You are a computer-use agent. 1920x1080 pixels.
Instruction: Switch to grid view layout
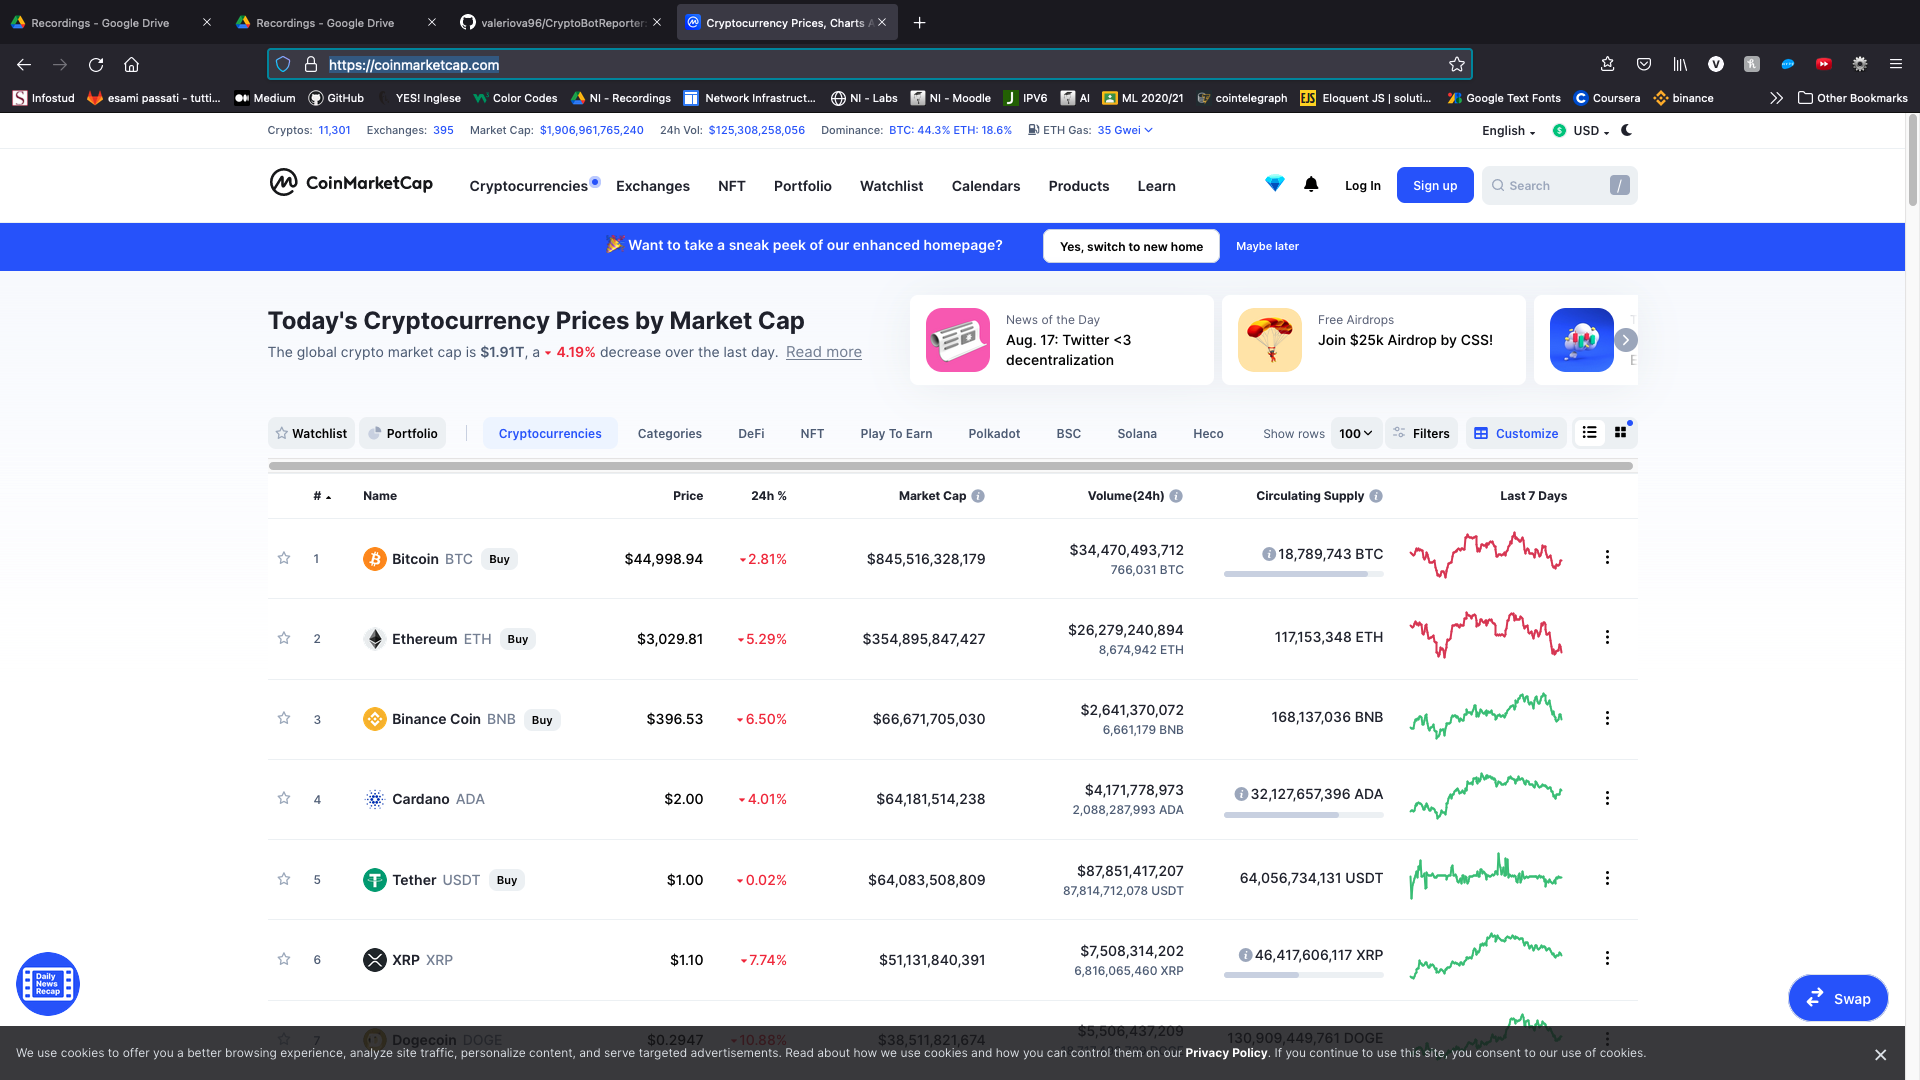[x=1621, y=432]
